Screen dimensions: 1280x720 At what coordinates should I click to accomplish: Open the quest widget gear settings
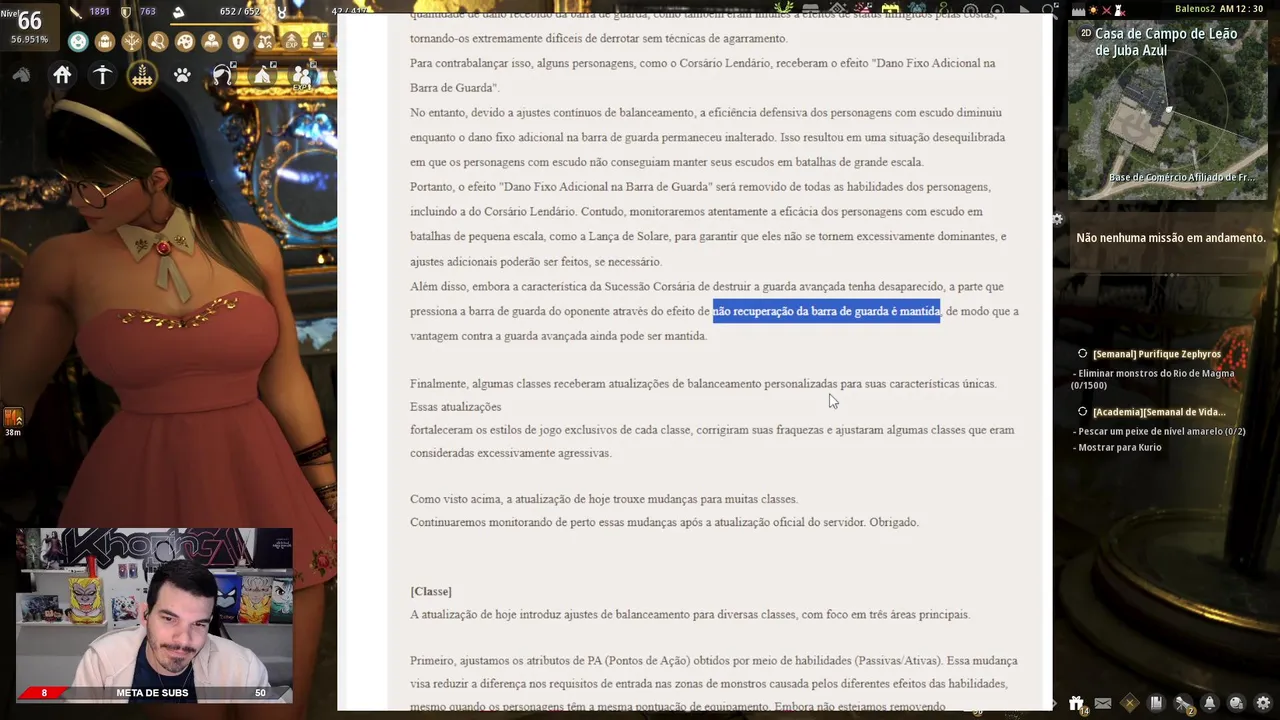pyautogui.click(x=1058, y=219)
